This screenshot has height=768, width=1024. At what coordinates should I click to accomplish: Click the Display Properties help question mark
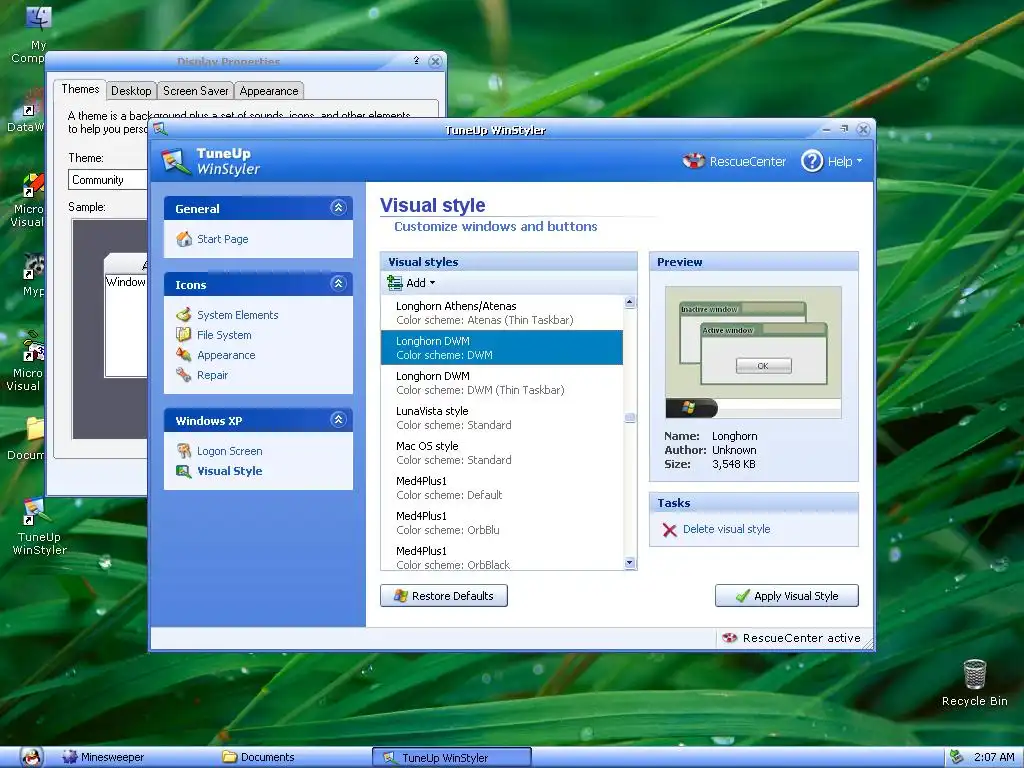coord(416,61)
